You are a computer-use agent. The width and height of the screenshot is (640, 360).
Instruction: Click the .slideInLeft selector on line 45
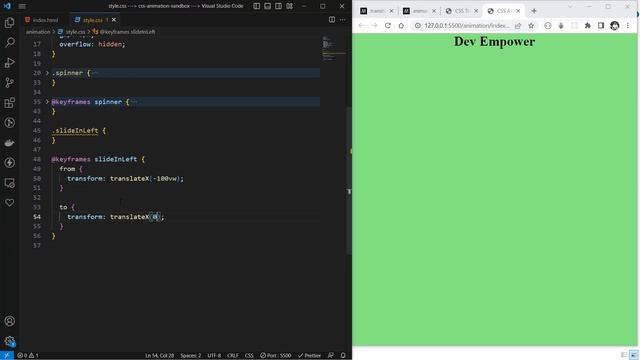pyautogui.click(x=75, y=131)
